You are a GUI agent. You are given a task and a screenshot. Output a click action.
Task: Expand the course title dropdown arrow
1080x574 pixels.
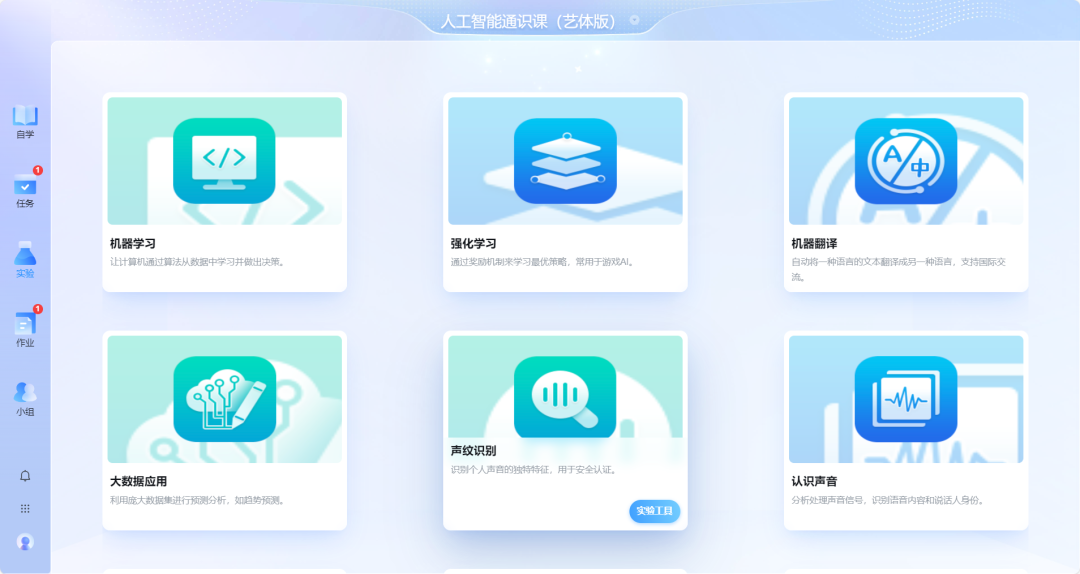(634, 20)
